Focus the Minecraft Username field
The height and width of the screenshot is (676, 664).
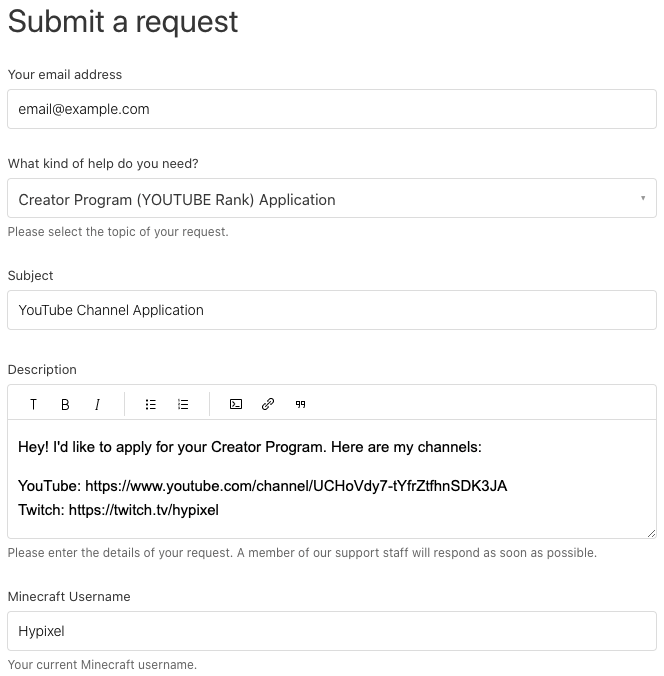pos(332,631)
